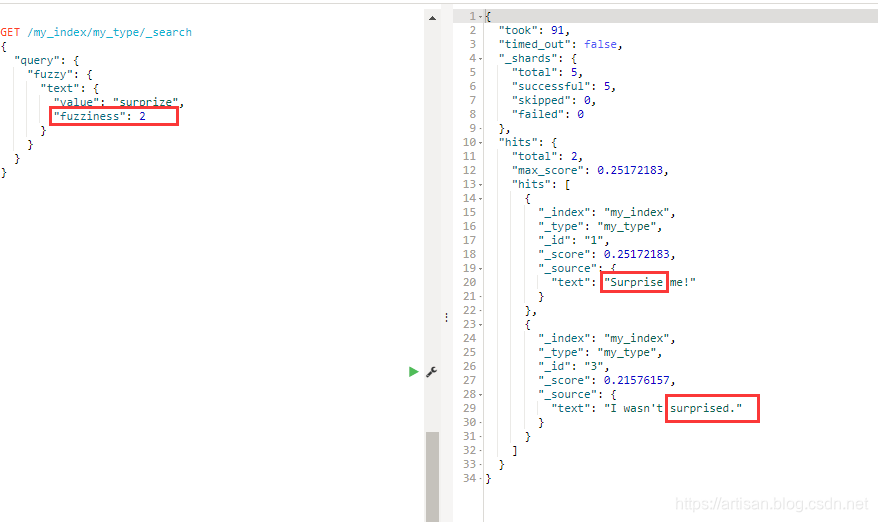Click the "fuzzy" key in the request body

click(x=50, y=74)
